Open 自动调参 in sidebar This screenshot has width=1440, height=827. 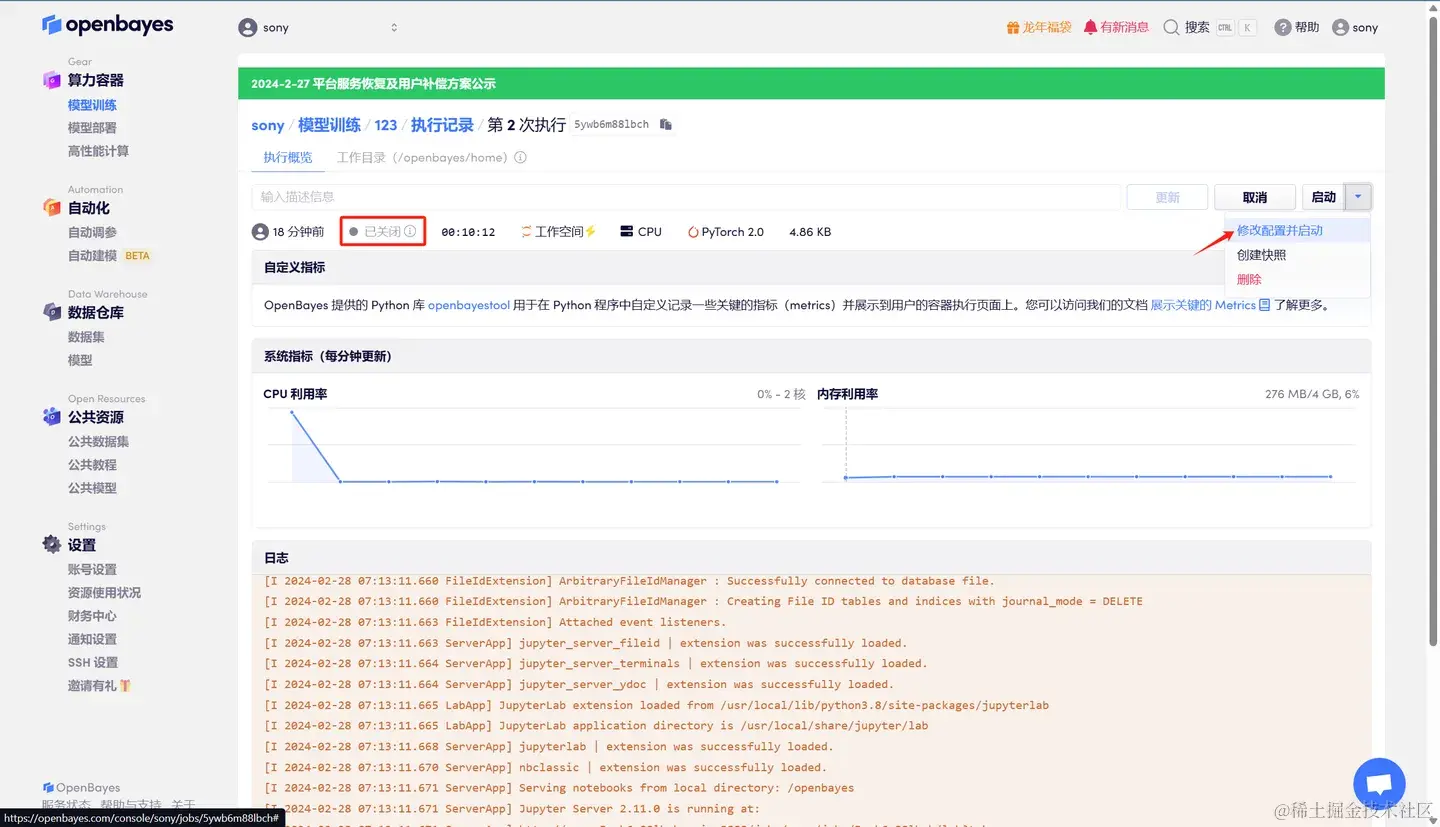click(x=92, y=232)
